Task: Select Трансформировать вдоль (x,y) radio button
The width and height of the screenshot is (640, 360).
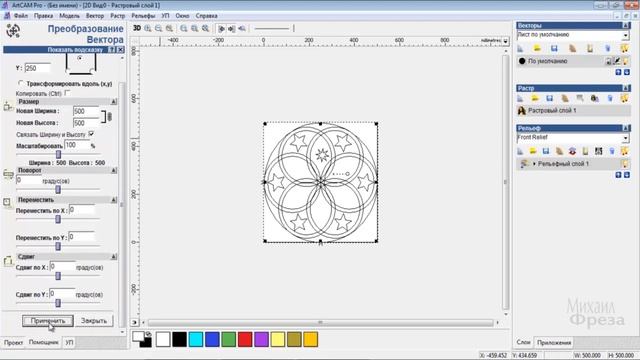Action: coord(21,83)
